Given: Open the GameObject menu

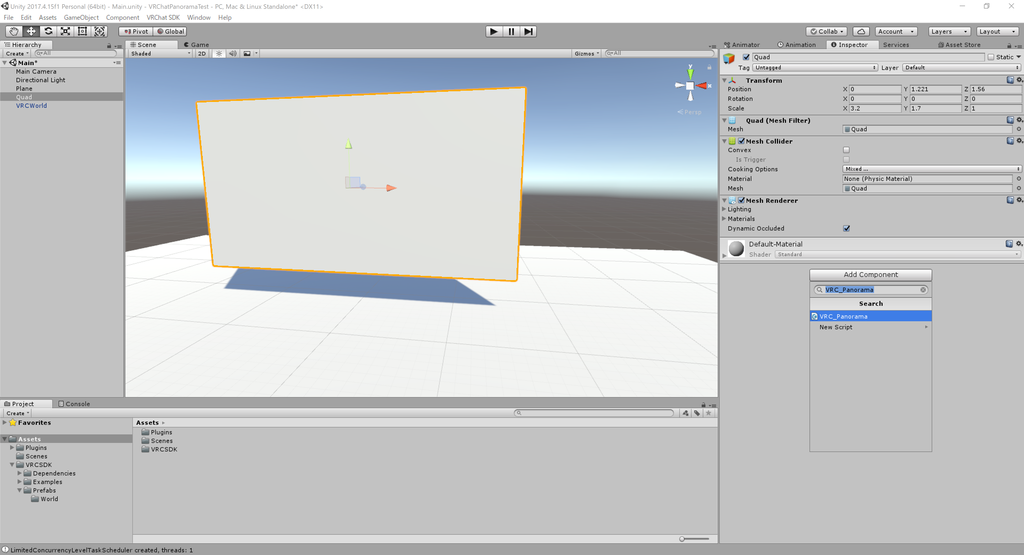Looking at the screenshot, I should tap(82, 18).
